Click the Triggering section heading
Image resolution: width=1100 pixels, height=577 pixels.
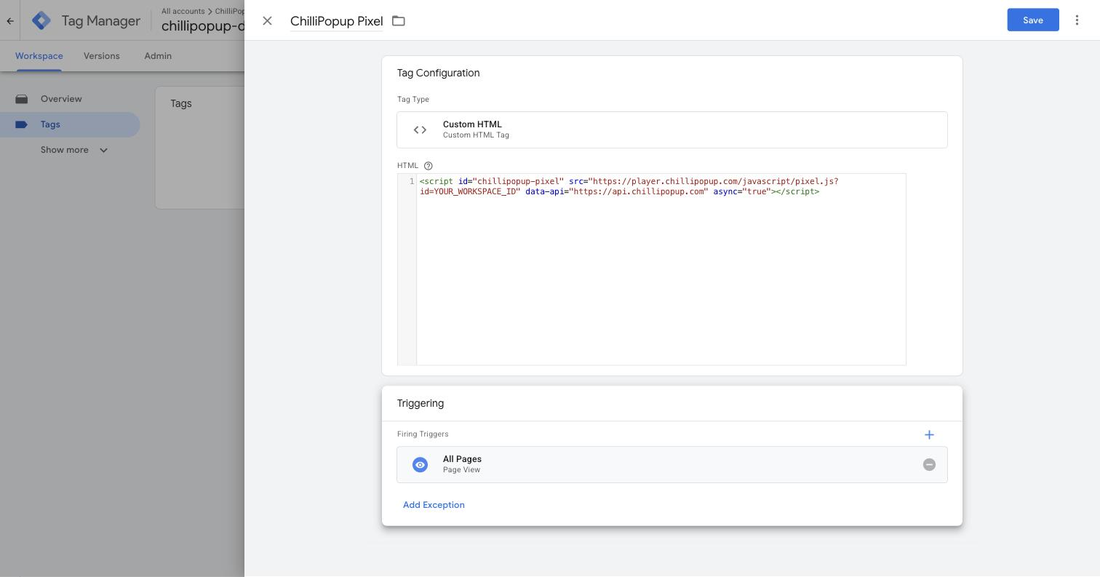pyautogui.click(x=420, y=404)
